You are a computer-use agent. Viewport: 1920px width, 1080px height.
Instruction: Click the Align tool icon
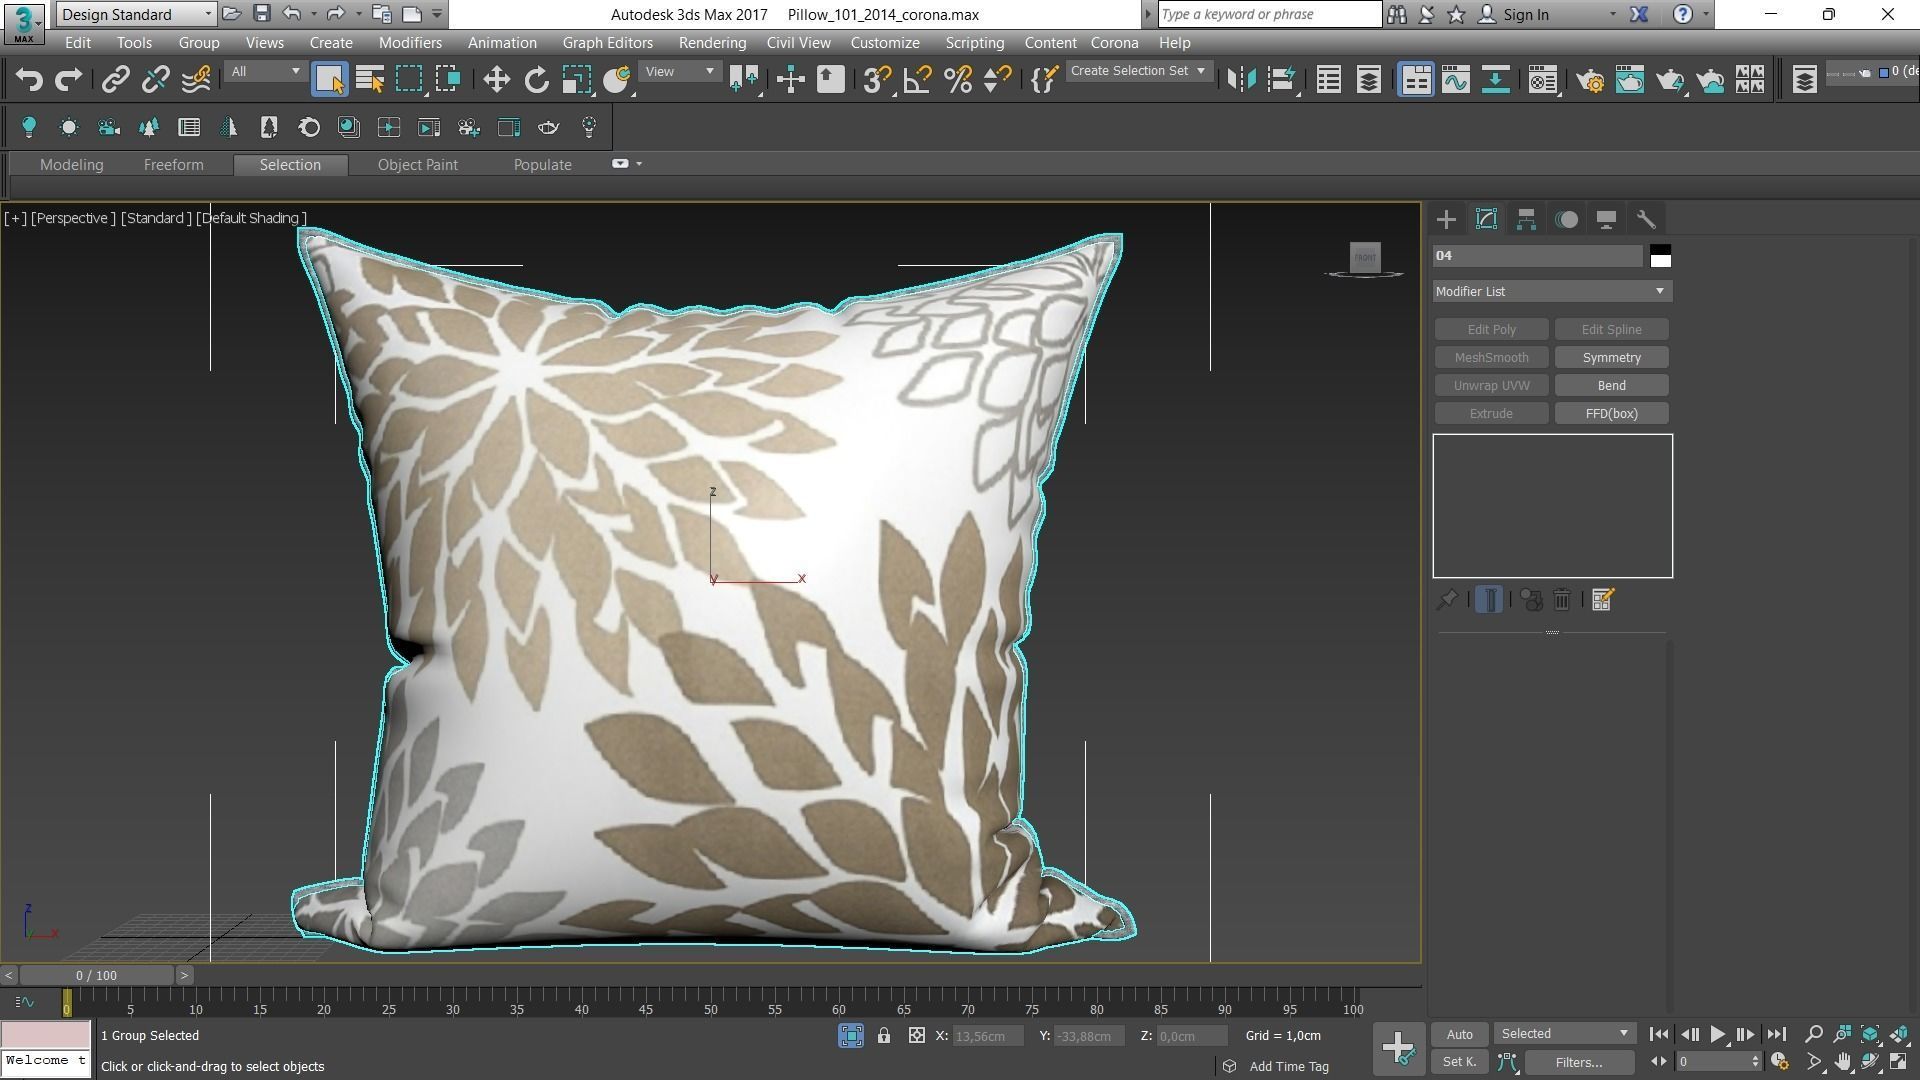pos(1281,80)
